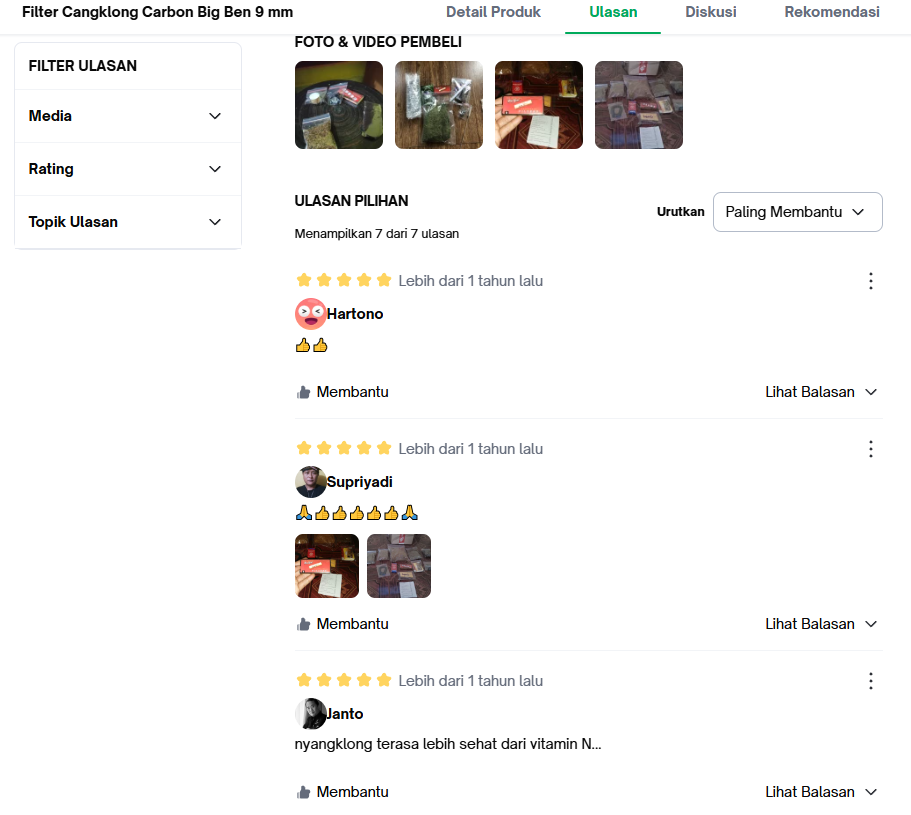
Task: Expand the Rating filter section
Action: [128, 169]
